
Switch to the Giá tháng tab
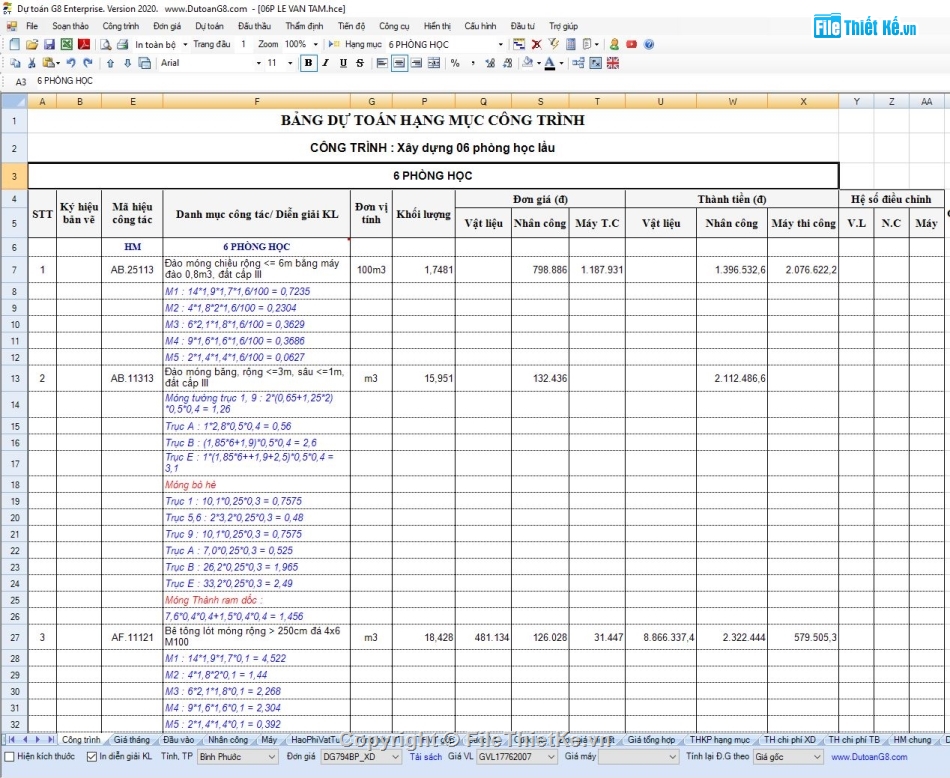pyautogui.click(x=131, y=740)
